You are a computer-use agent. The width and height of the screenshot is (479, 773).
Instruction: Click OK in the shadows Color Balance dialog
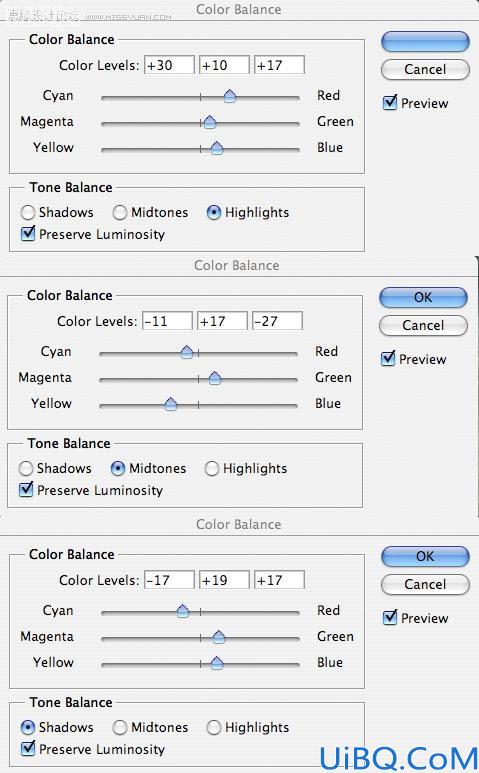(x=425, y=556)
